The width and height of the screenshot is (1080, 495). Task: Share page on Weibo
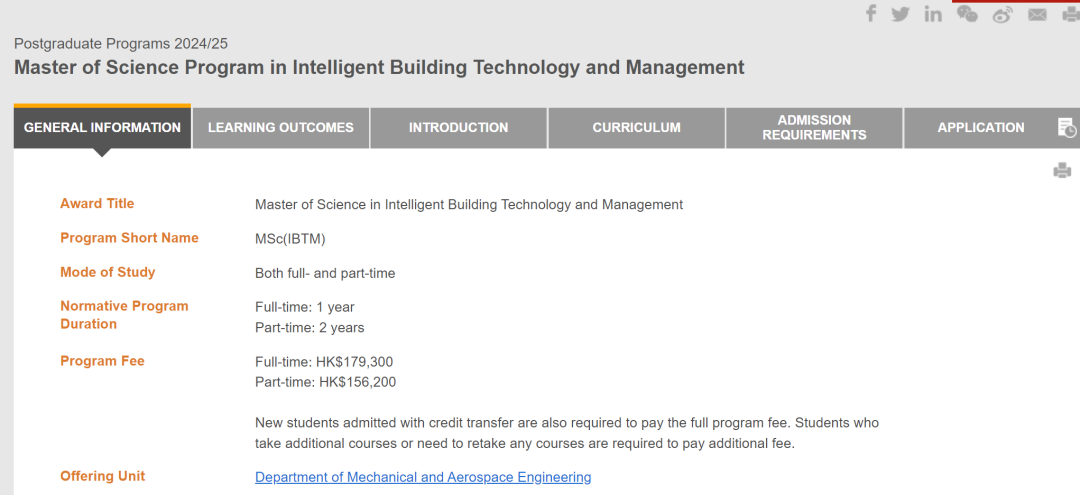pos(1002,14)
